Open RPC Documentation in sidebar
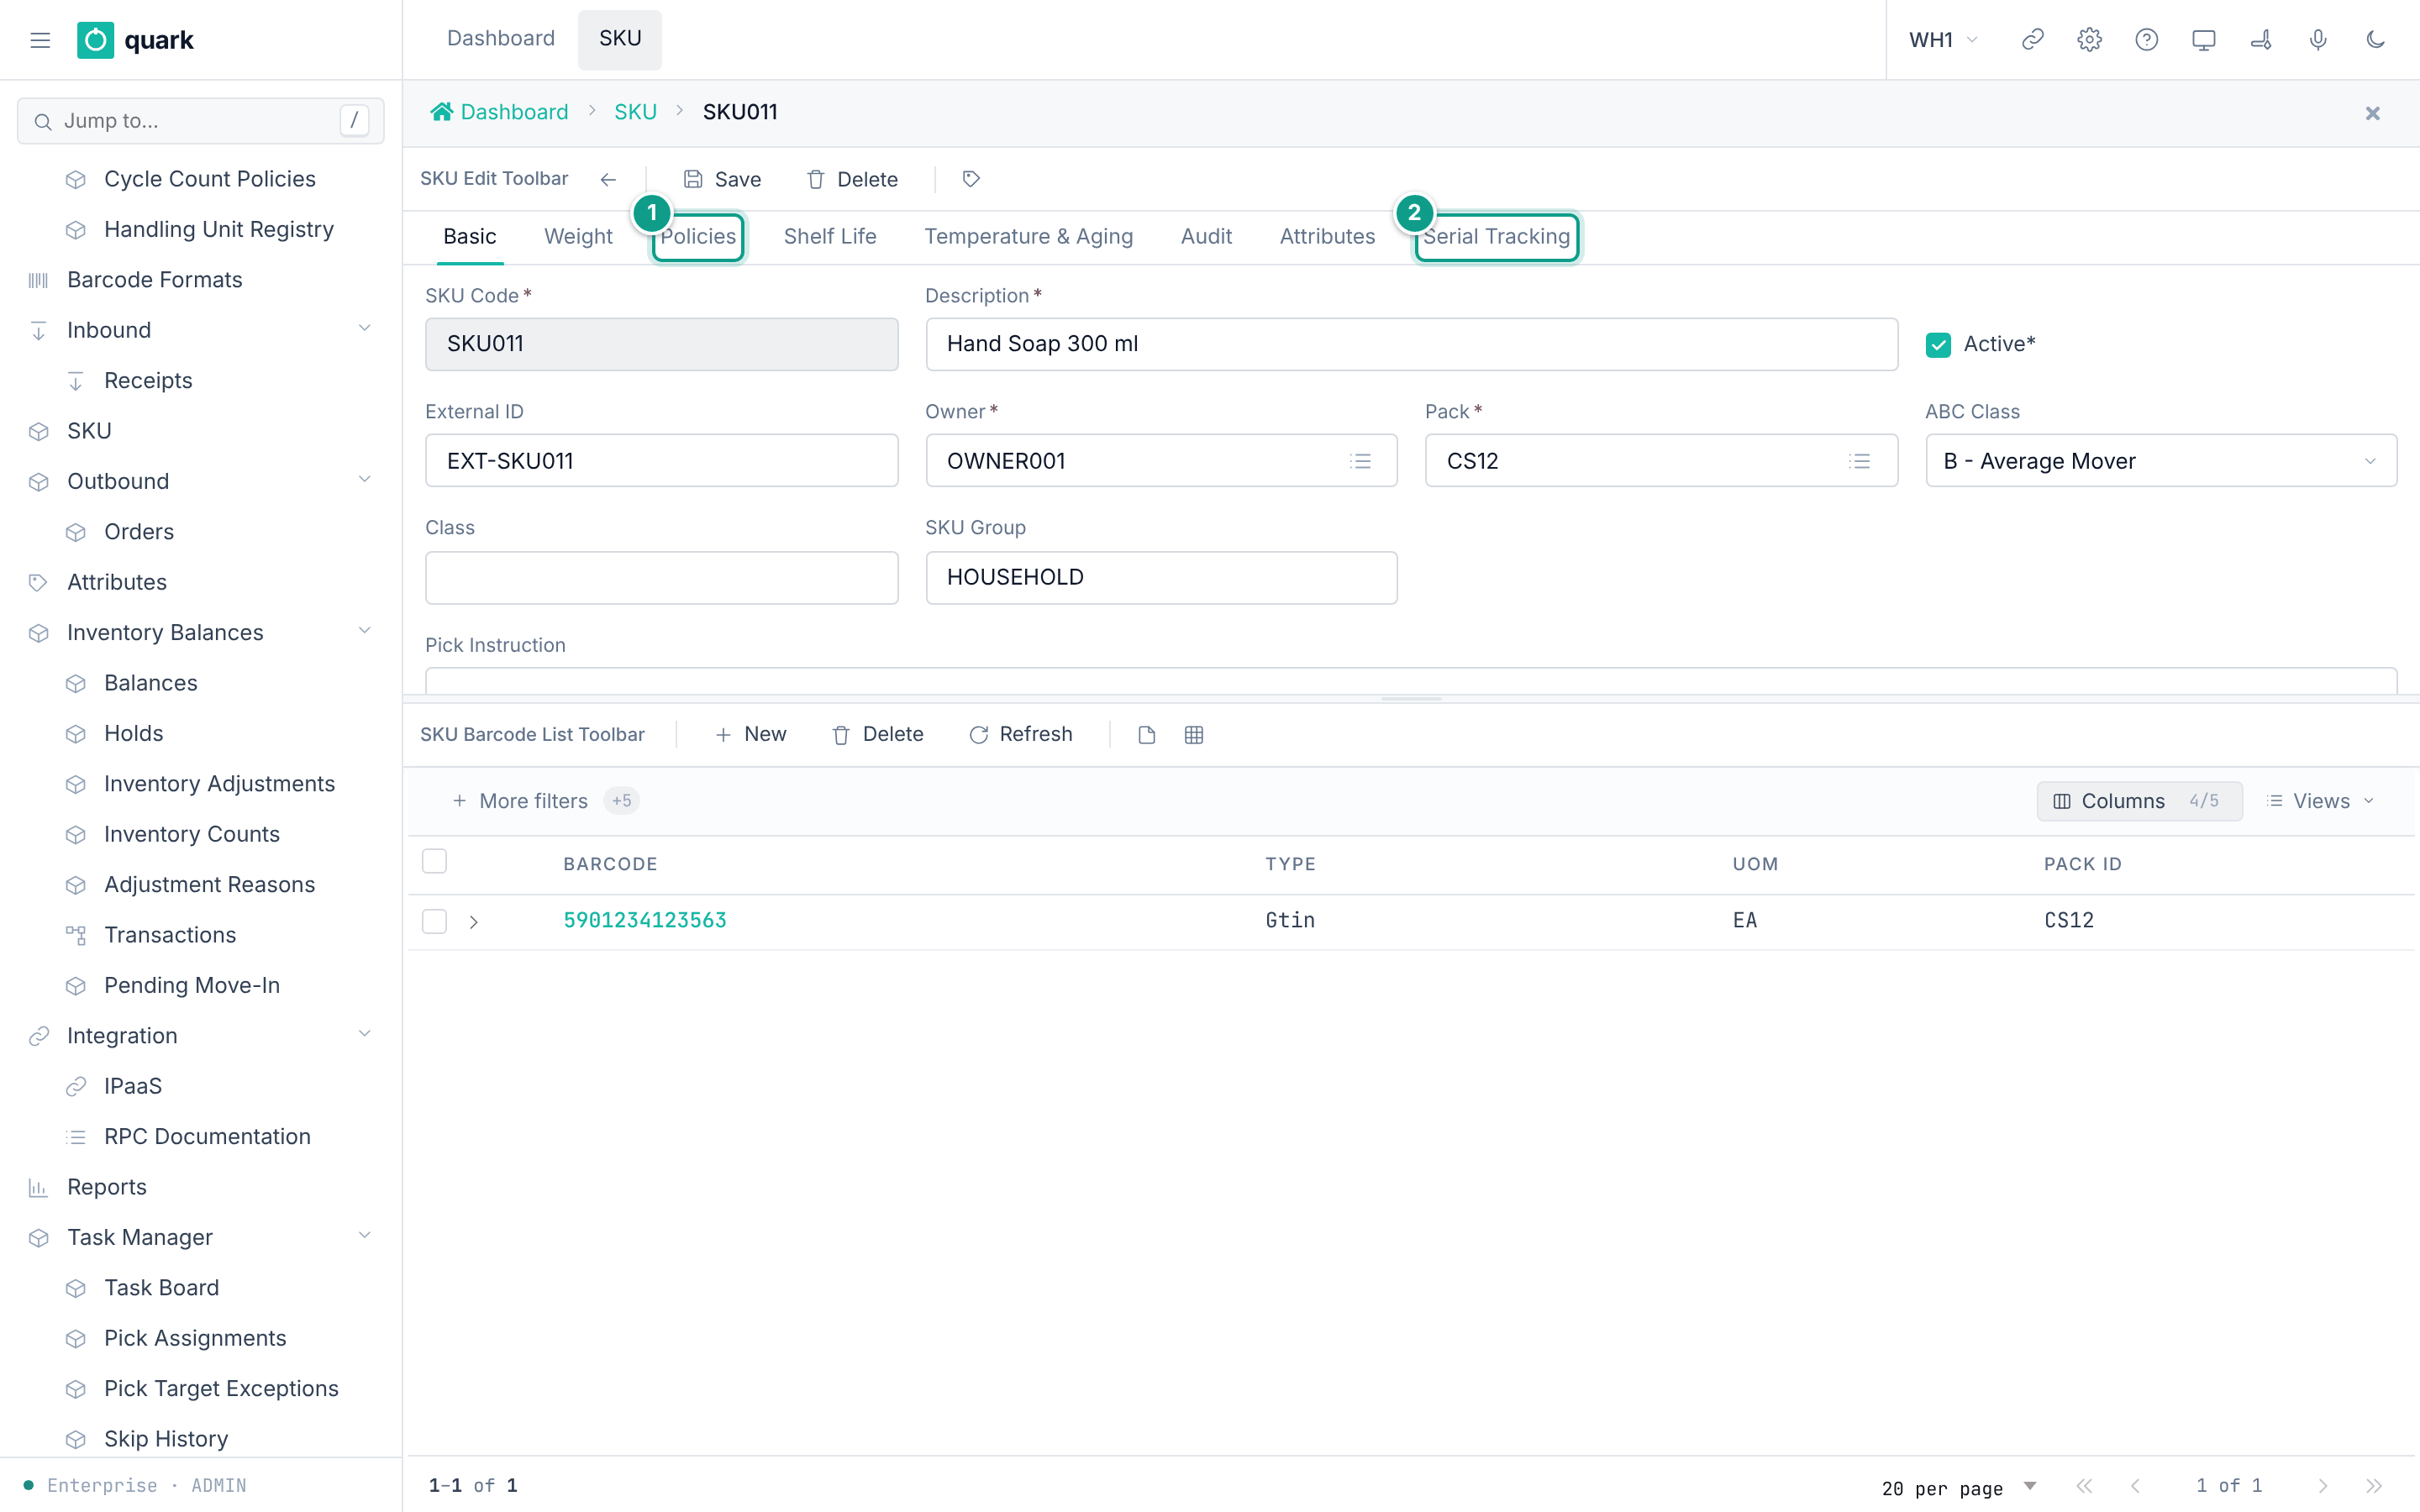The height and width of the screenshot is (1512, 2420). [200, 1137]
